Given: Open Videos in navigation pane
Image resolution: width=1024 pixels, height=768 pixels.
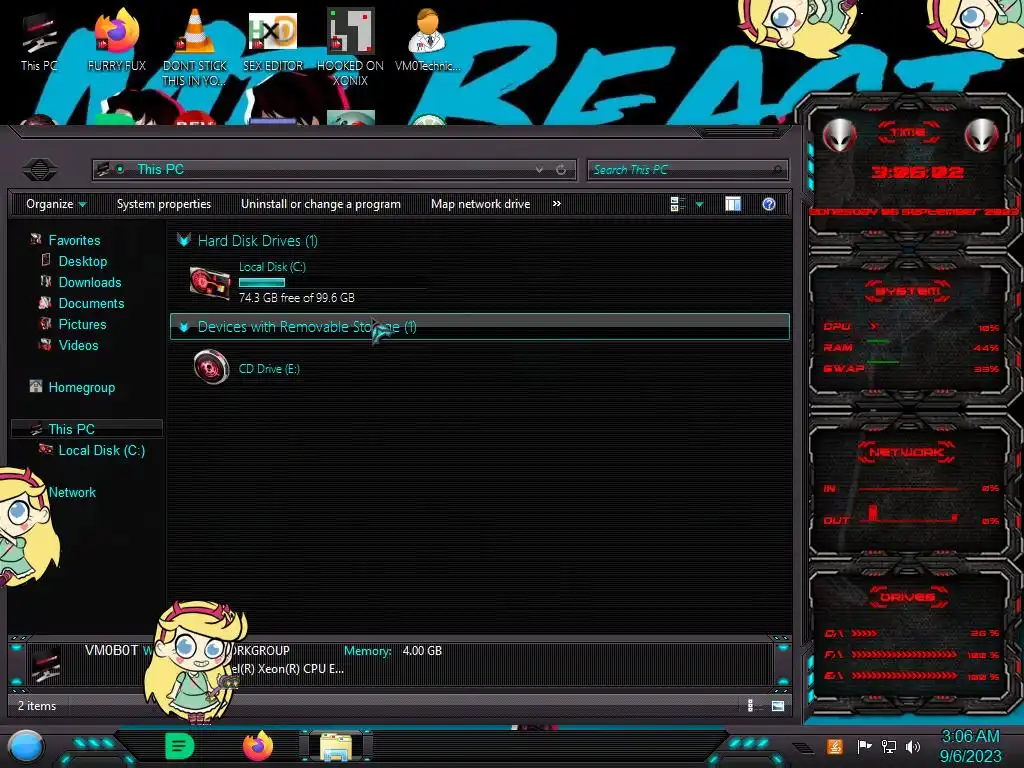Looking at the screenshot, I should (78, 345).
